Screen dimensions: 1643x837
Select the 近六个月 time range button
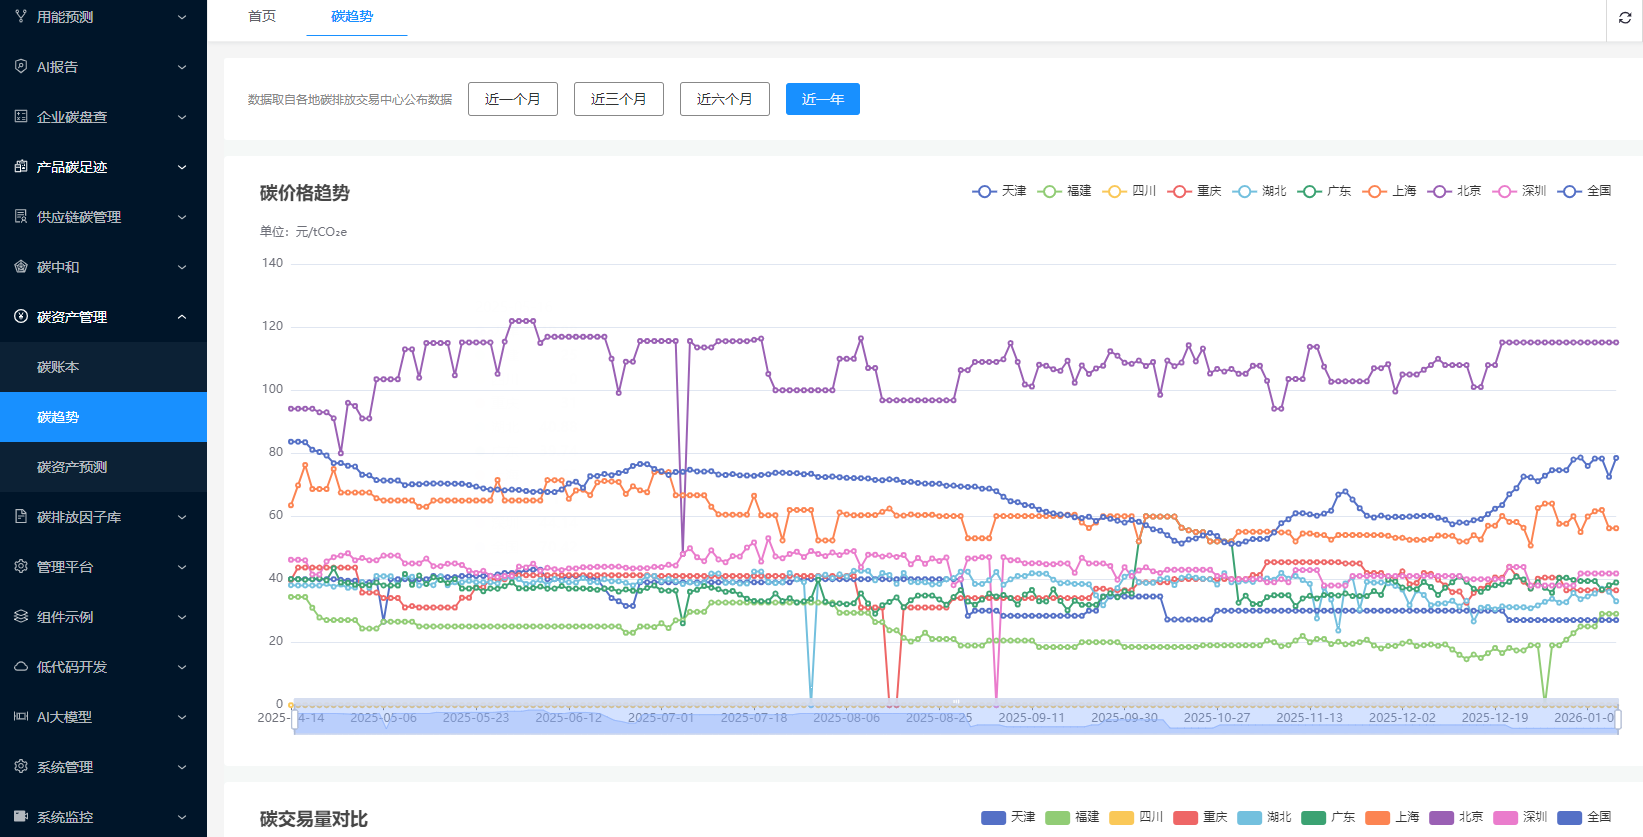point(724,99)
